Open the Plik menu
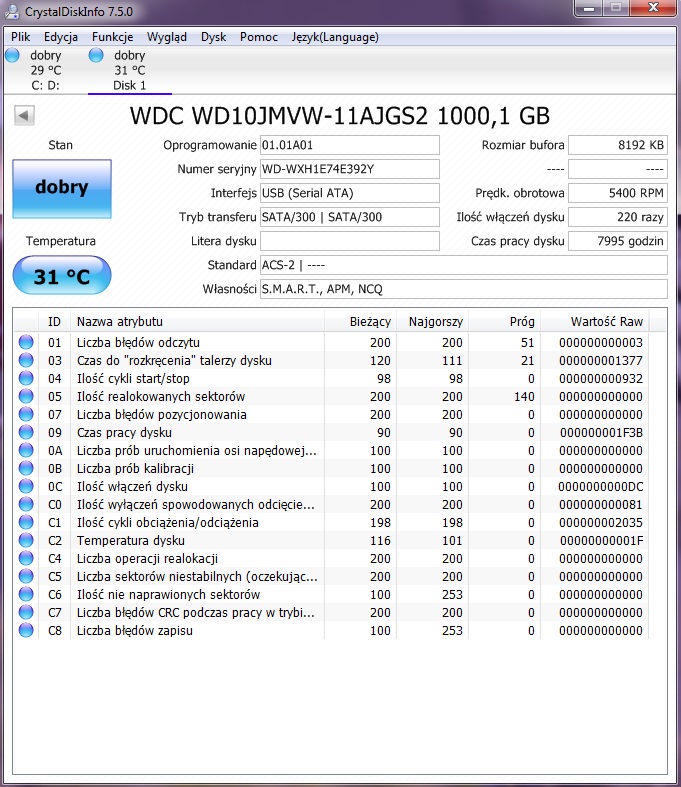Viewport: 681px width, 787px height. 21,37
